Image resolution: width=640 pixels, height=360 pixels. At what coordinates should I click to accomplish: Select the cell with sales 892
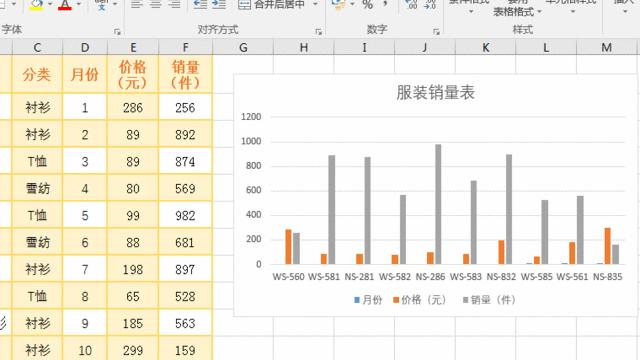click(185, 134)
